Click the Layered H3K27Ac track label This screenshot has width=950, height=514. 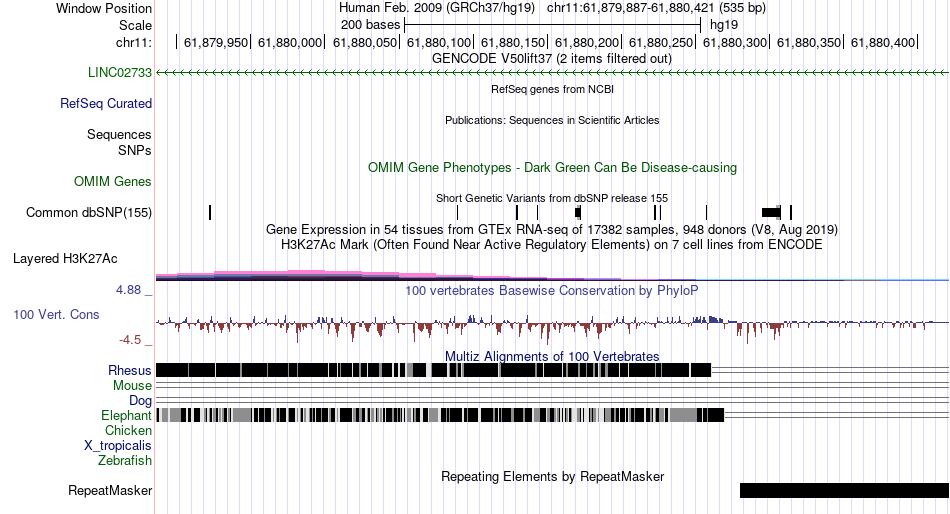tap(65, 259)
